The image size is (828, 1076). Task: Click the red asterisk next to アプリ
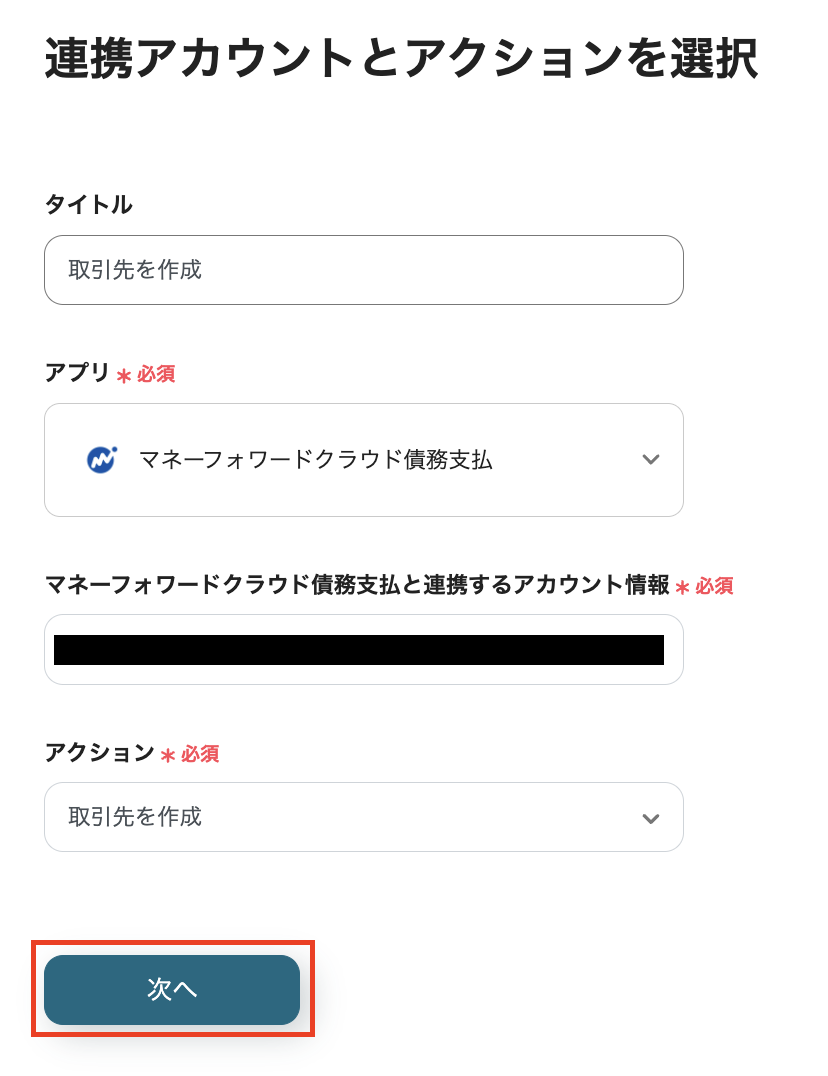[124, 376]
